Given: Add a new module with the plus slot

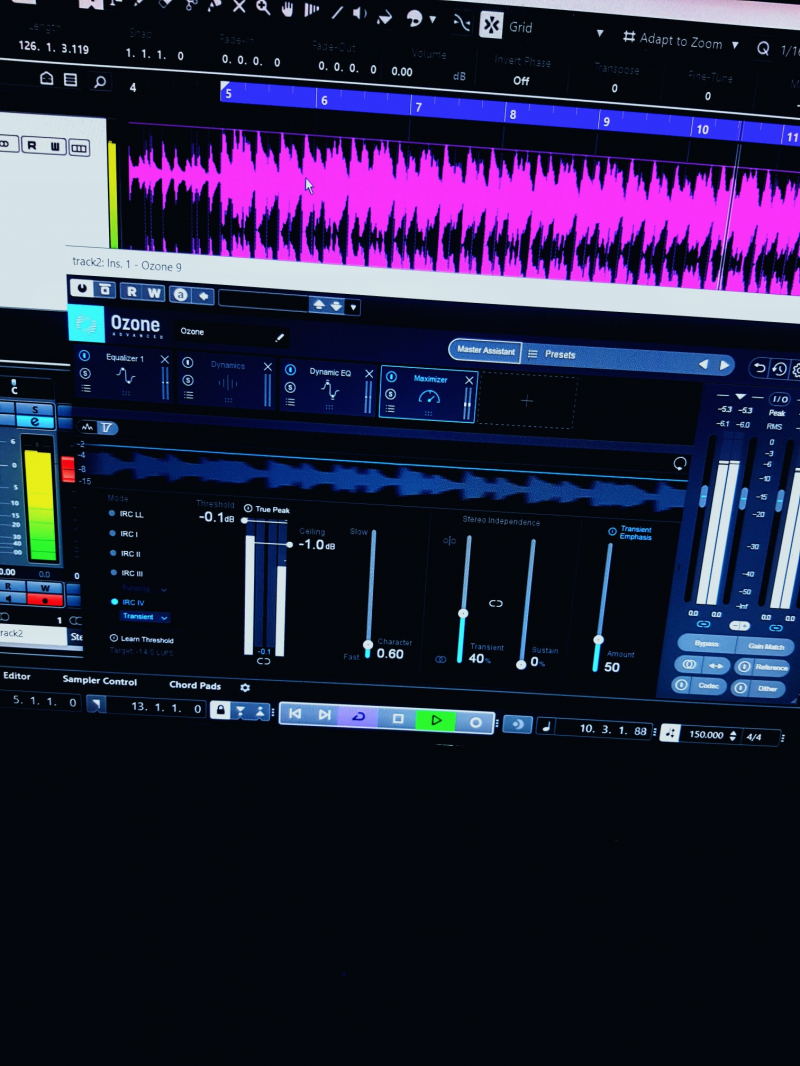Looking at the screenshot, I should [527, 401].
